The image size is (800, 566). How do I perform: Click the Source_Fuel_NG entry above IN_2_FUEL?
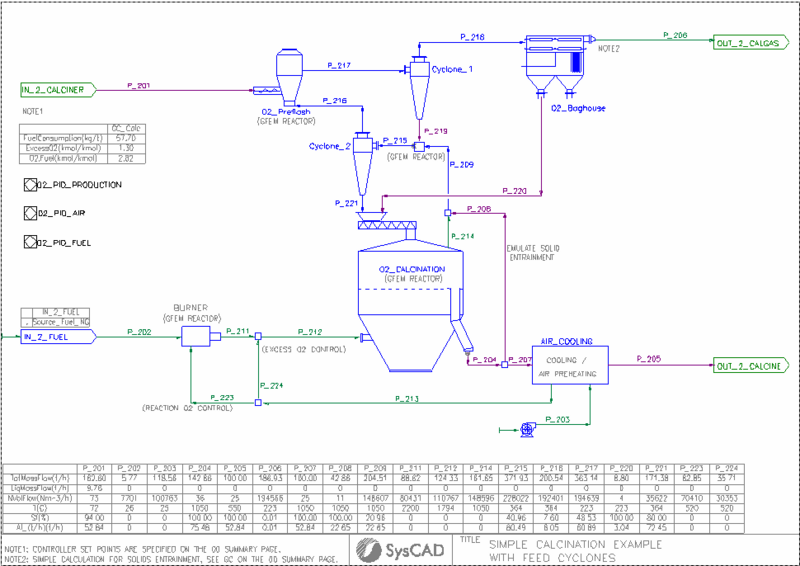tap(61, 322)
